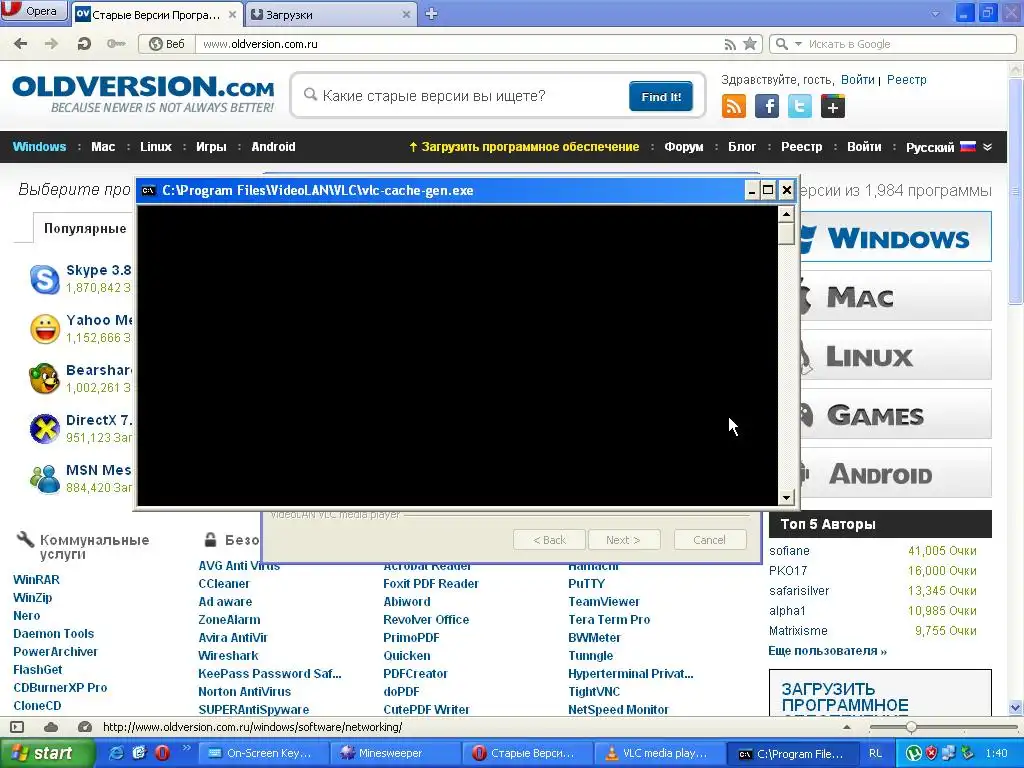Launch Internet Explorer from quick launch
This screenshot has height=768, width=1024.
[x=116, y=753]
